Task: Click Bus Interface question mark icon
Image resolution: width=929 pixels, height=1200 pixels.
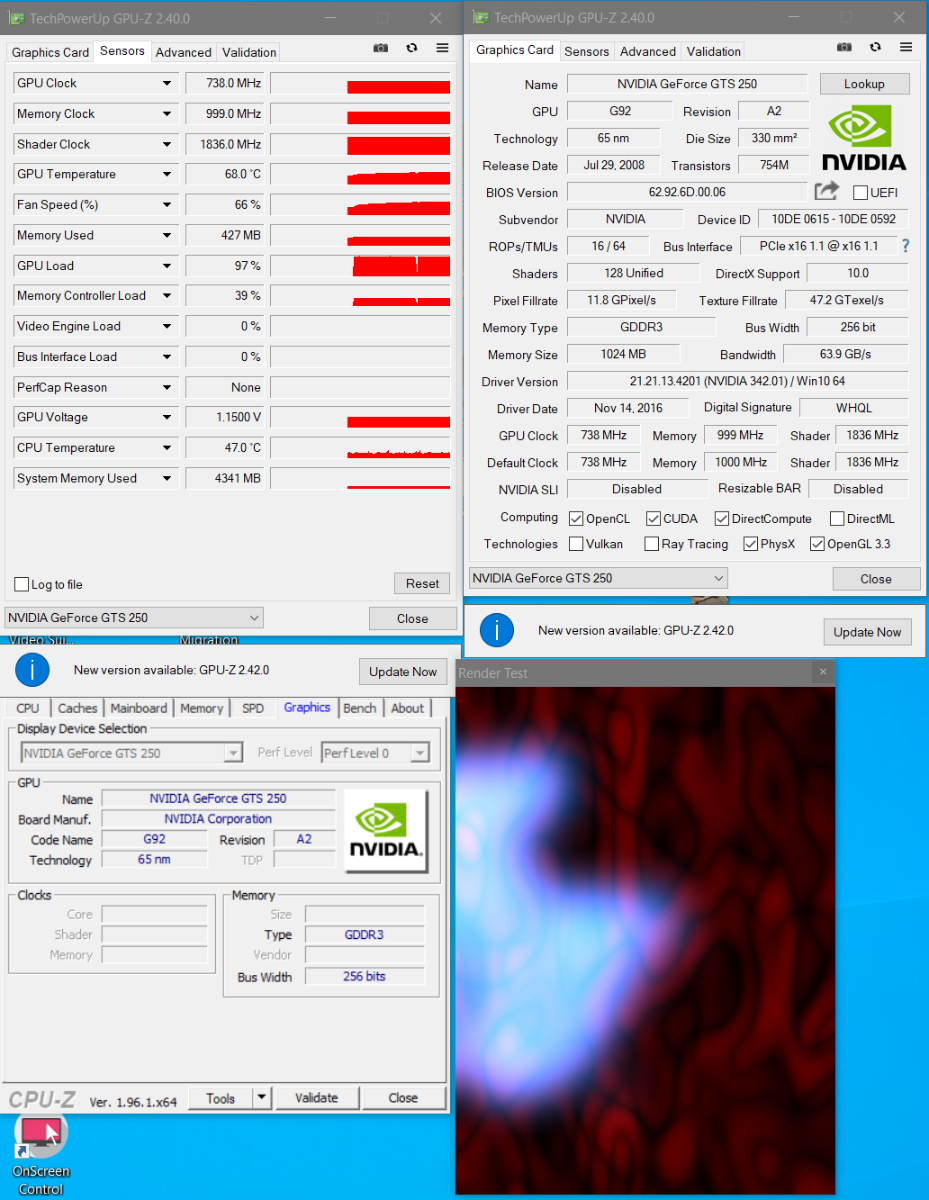Action: (906, 246)
